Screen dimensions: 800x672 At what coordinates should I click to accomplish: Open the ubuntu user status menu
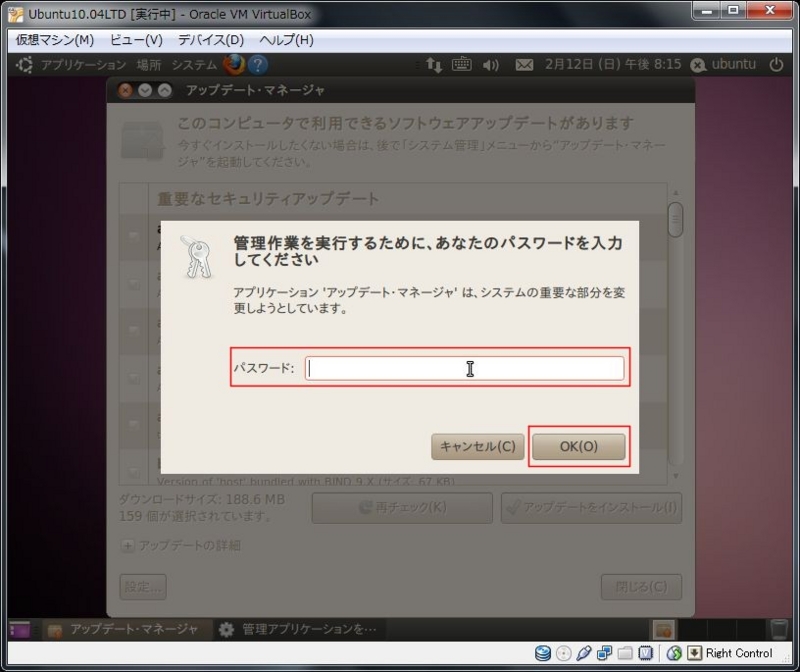coord(723,64)
